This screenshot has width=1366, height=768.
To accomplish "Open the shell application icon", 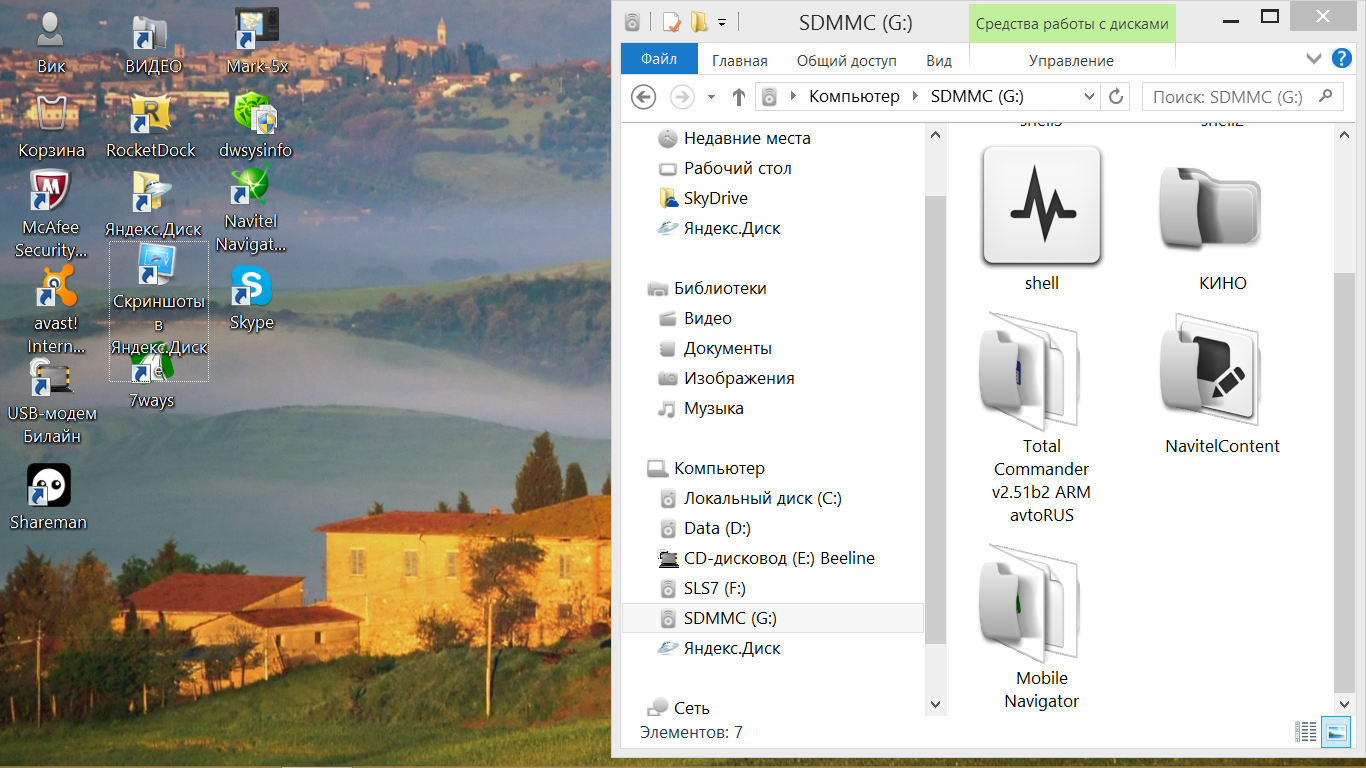I will coord(1041,206).
